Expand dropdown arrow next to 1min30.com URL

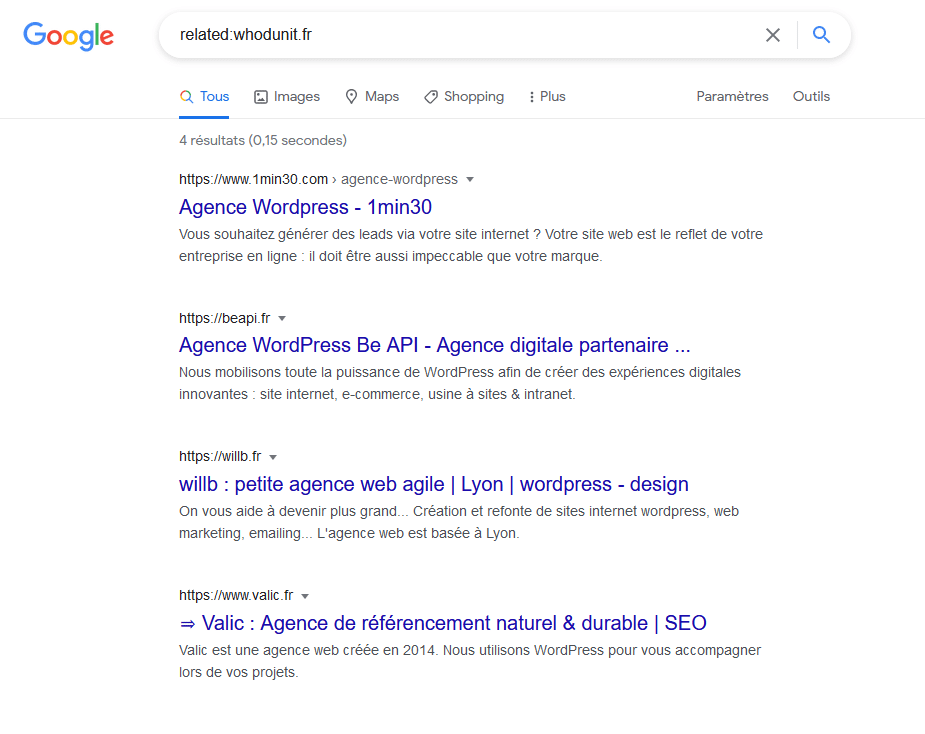point(470,179)
